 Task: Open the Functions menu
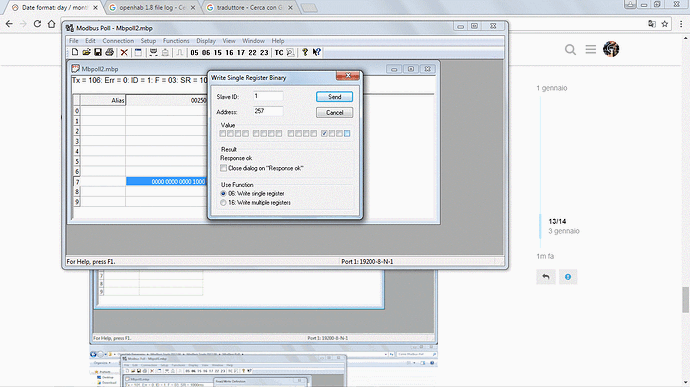(x=176, y=41)
